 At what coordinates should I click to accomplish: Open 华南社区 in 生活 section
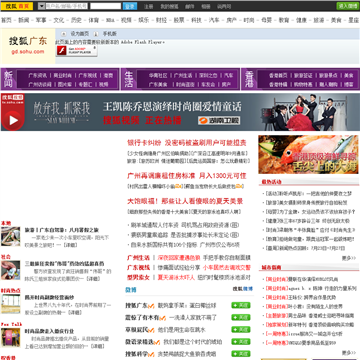(158, 76)
